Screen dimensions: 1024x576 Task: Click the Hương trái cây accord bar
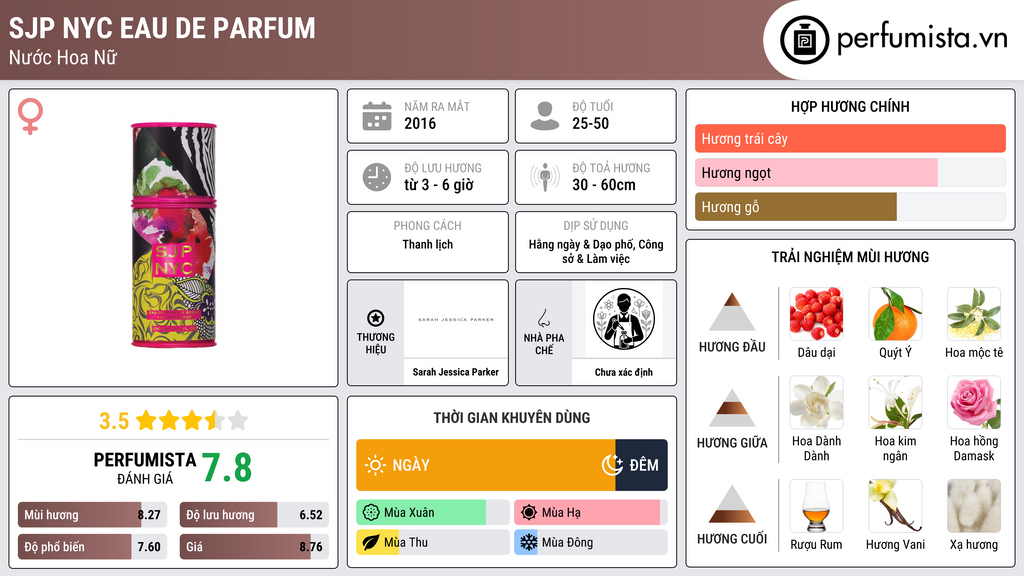click(x=850, y=138)
